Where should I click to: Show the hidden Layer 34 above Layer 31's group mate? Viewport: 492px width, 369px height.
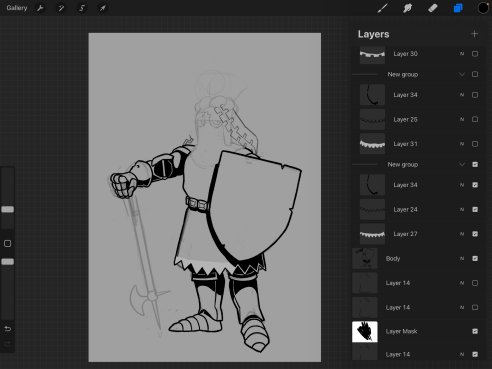click(x=475, y=95)
